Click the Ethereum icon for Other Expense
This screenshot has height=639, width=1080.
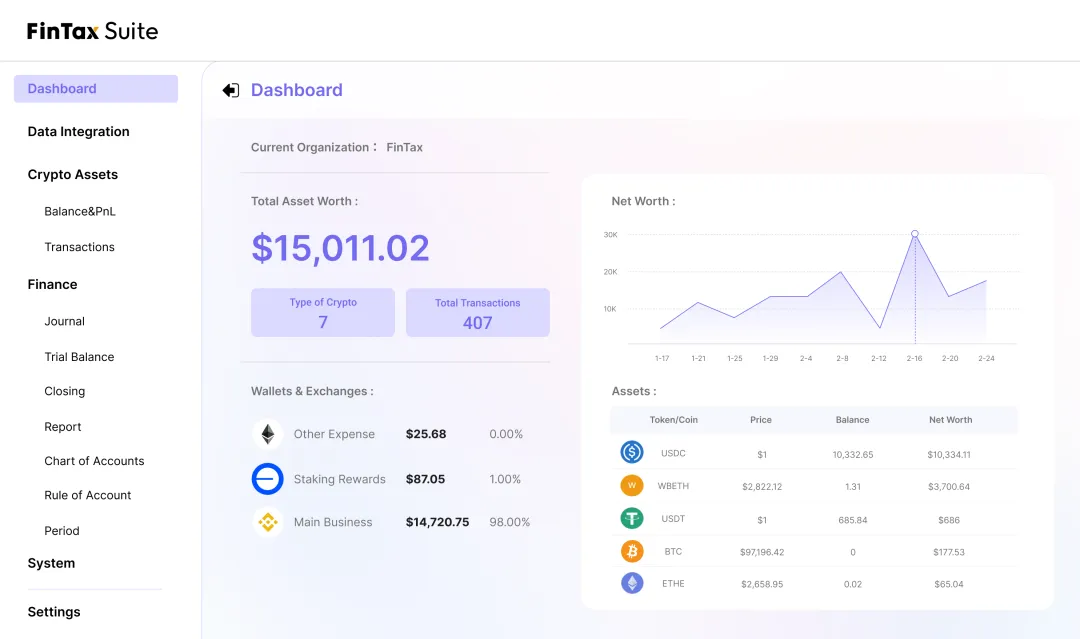pos(267,434)
